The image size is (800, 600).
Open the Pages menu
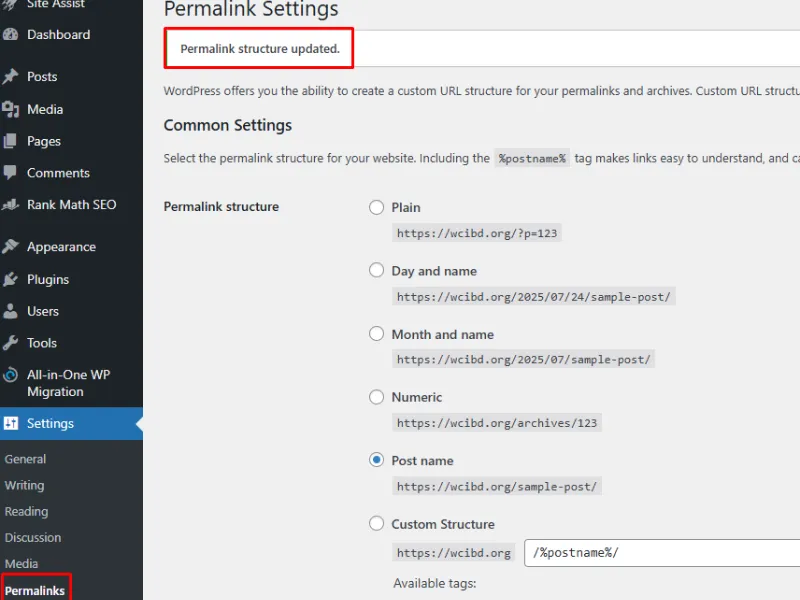click(44, 141)
